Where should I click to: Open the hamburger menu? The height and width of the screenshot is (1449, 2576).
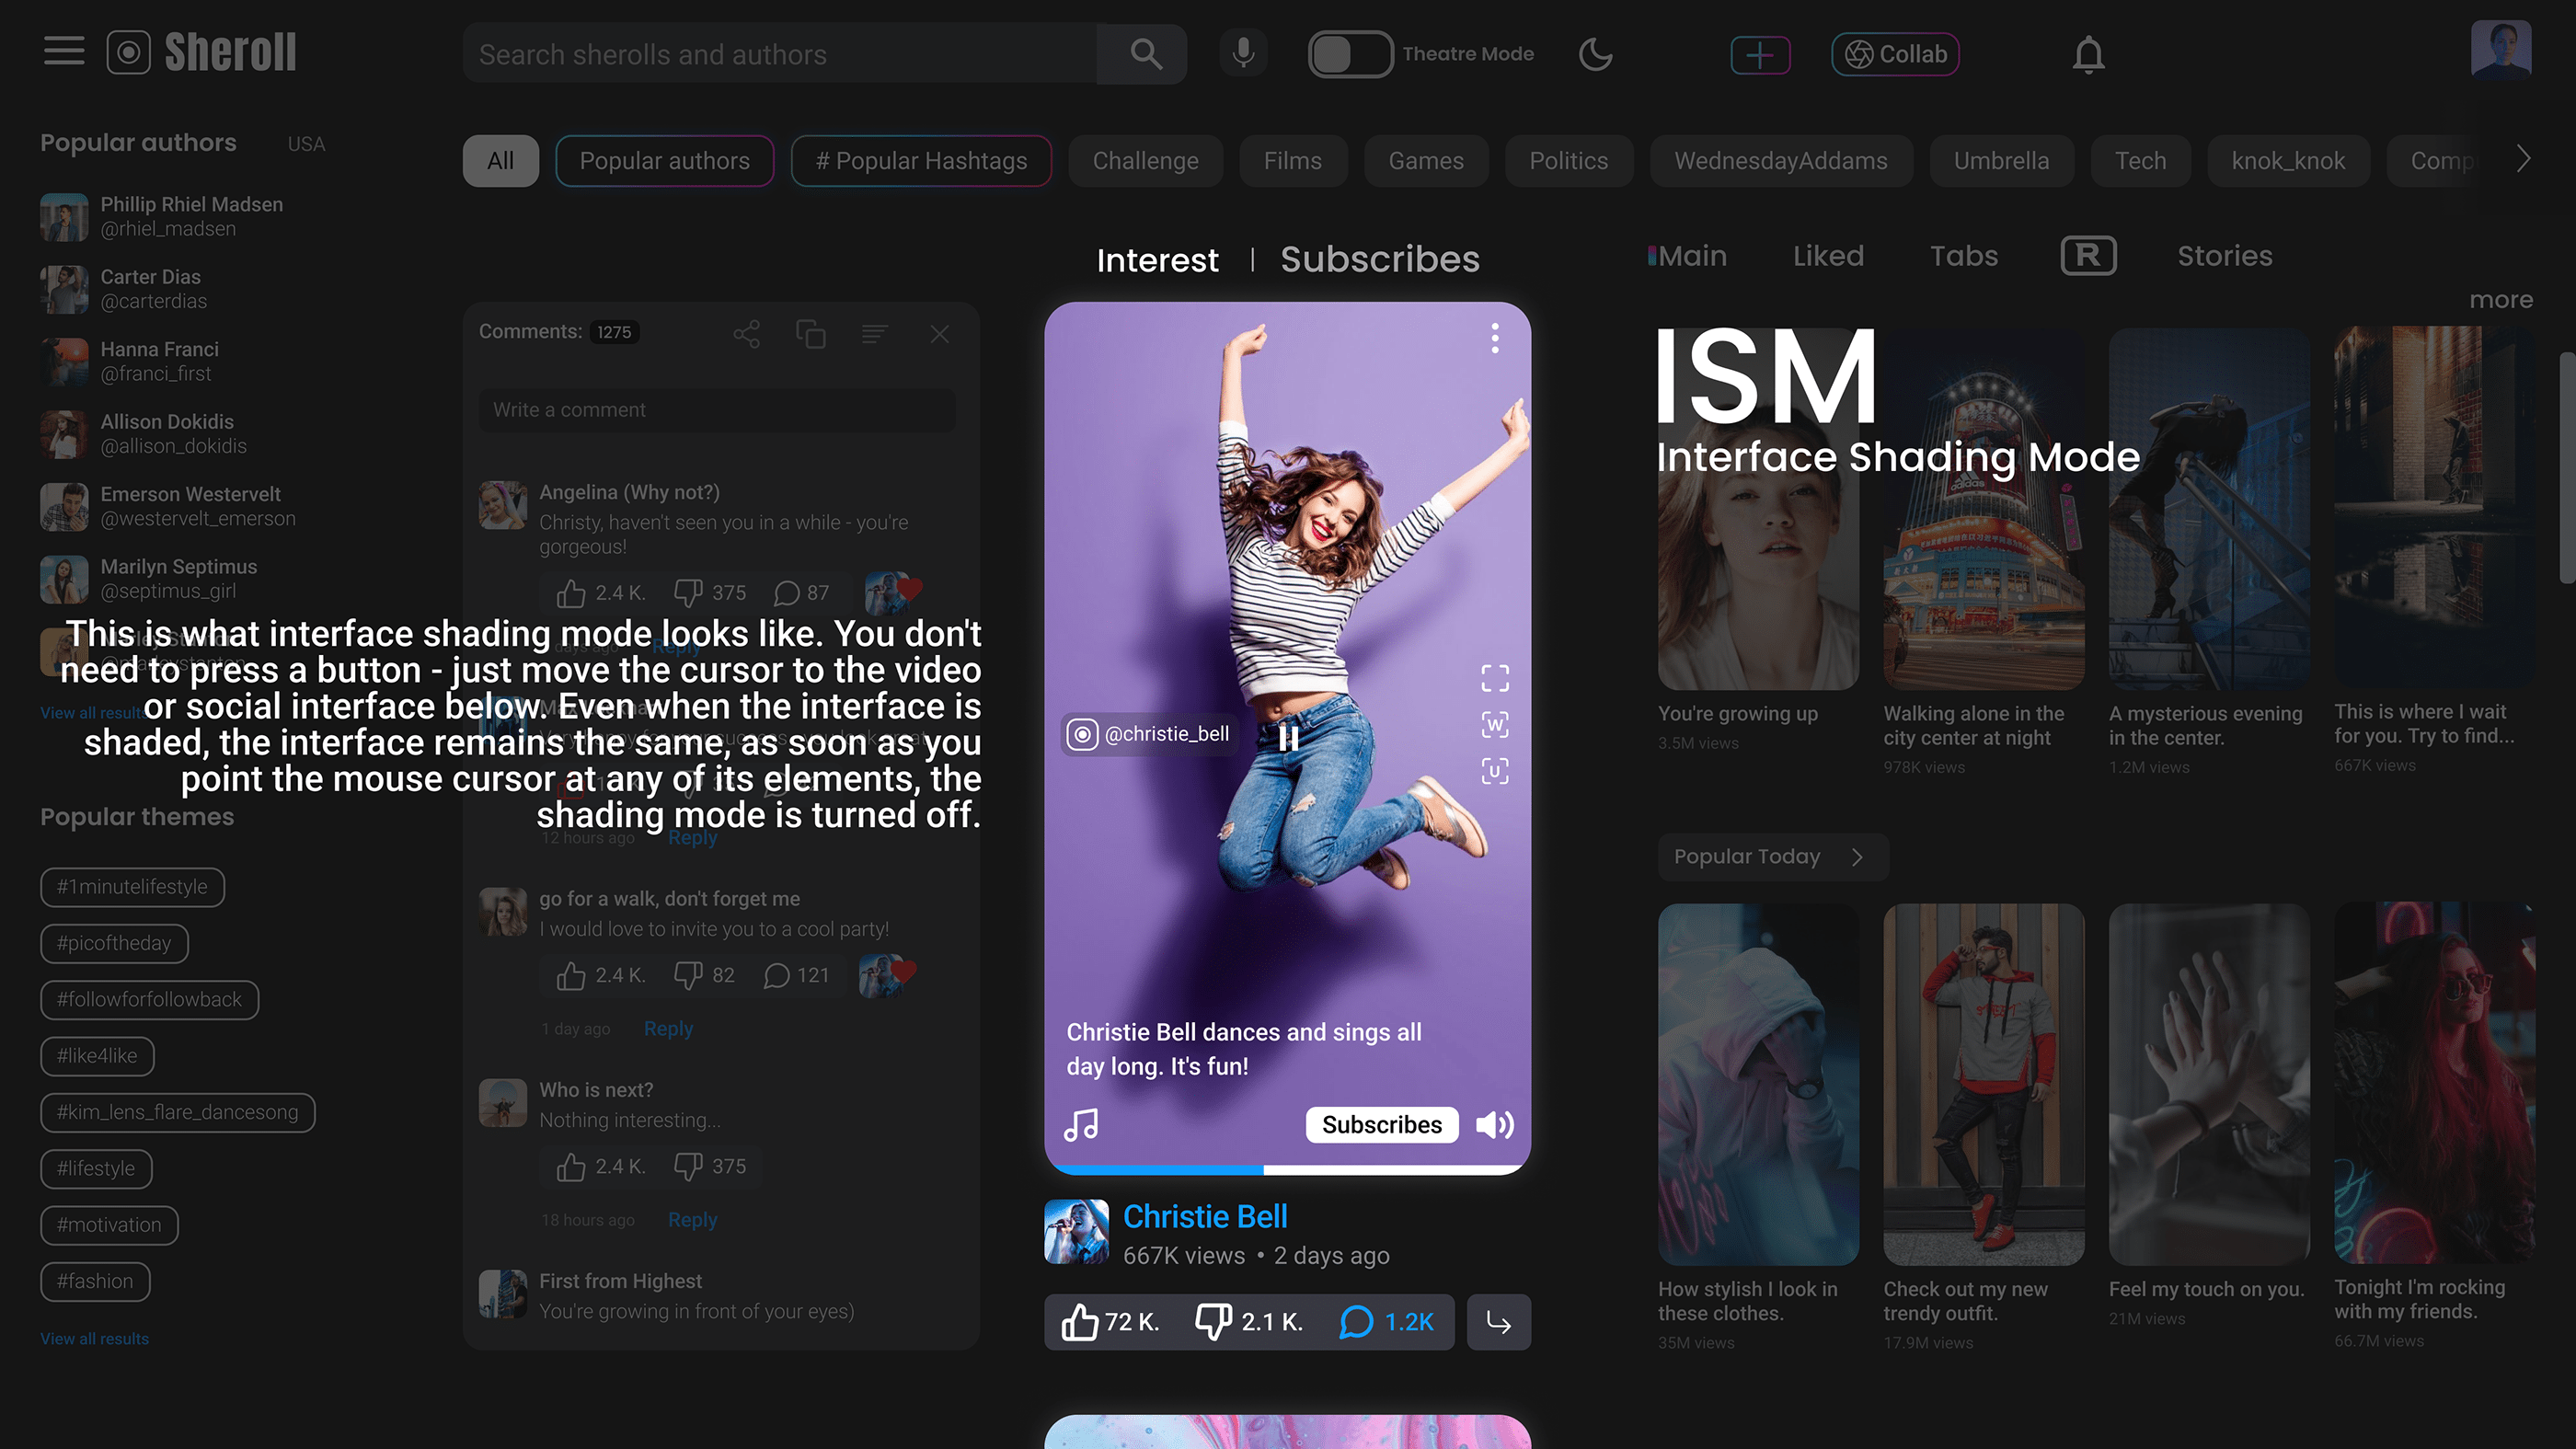(64, 52)
